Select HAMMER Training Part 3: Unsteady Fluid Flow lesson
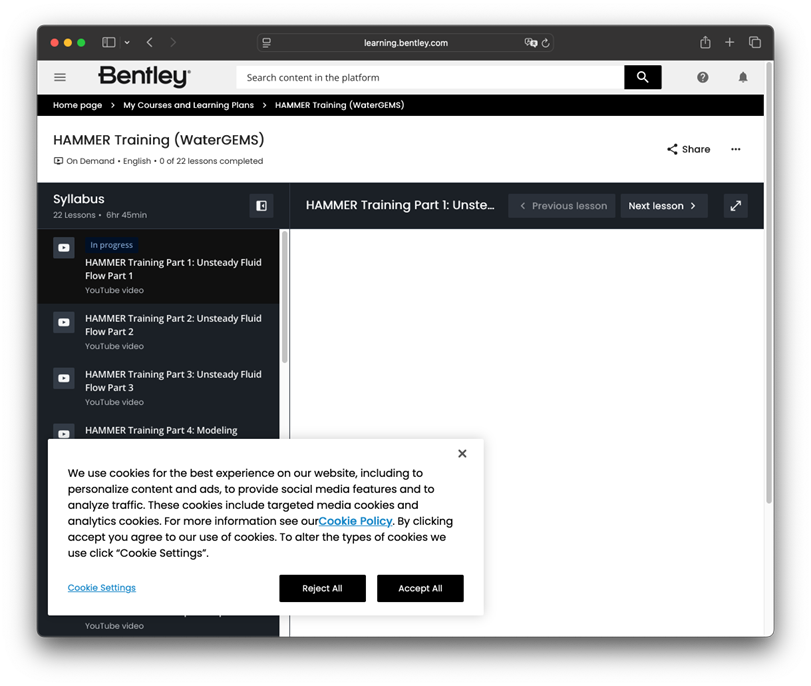The image size is (811, 686). coord(158,387)
